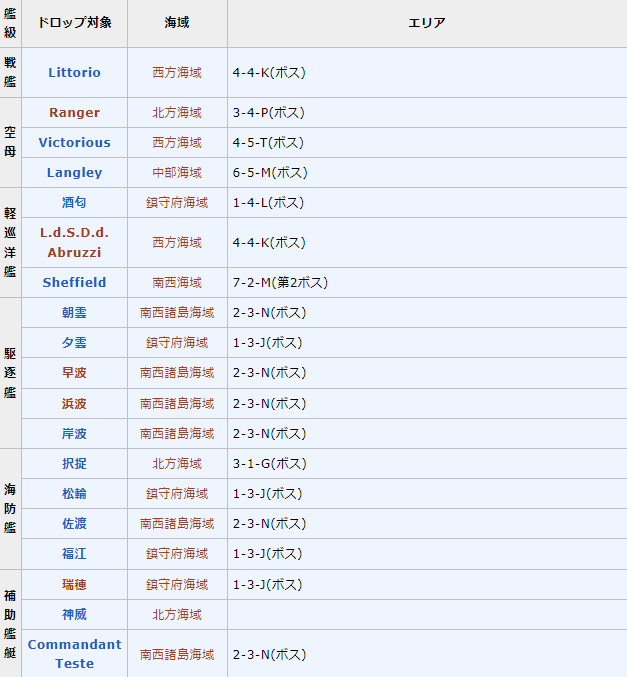Viewport: 627px width, 677px height.
Task: Click the ドロップ対象 column header
Action: (x=74, y=22)
